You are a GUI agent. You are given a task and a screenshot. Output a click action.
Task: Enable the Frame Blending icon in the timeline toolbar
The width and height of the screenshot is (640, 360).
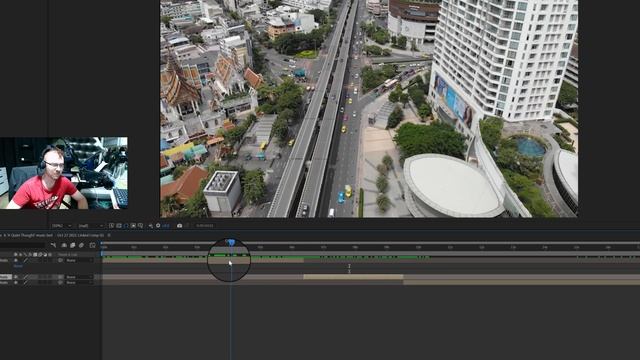pyautogui.click(x=73, y=245)
